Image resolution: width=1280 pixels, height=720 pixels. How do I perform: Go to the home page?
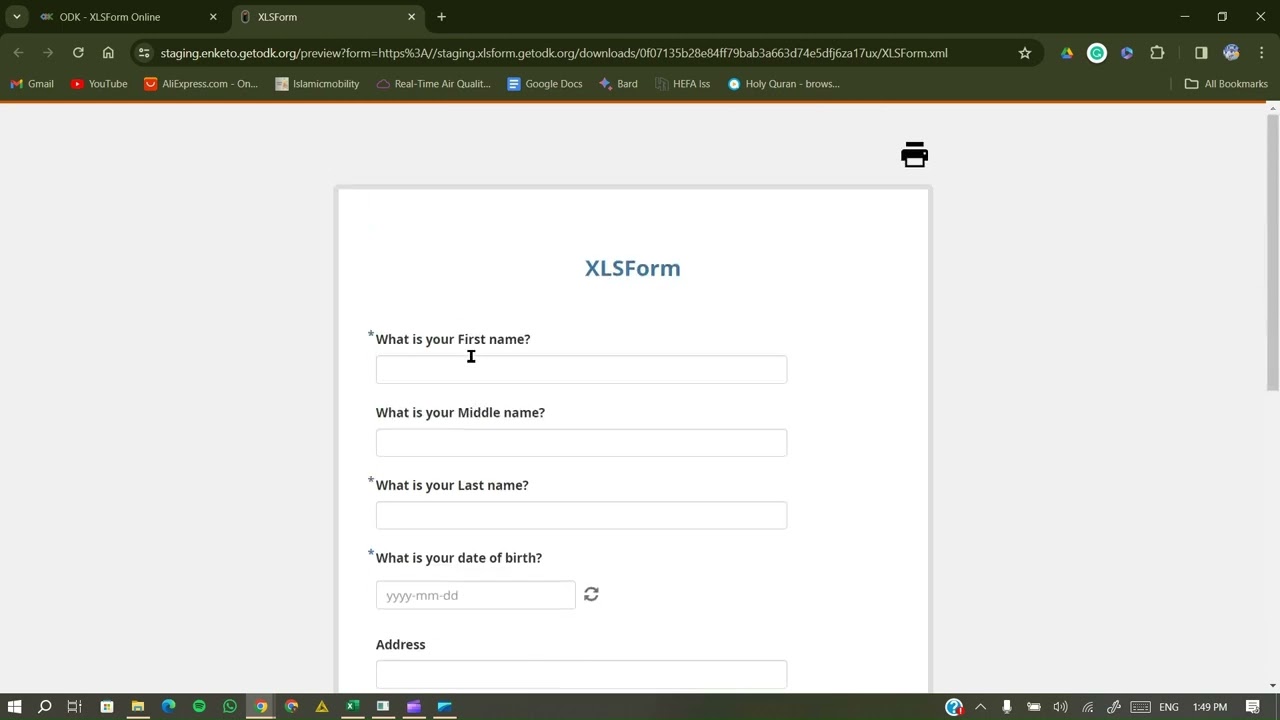pos(108,53)
